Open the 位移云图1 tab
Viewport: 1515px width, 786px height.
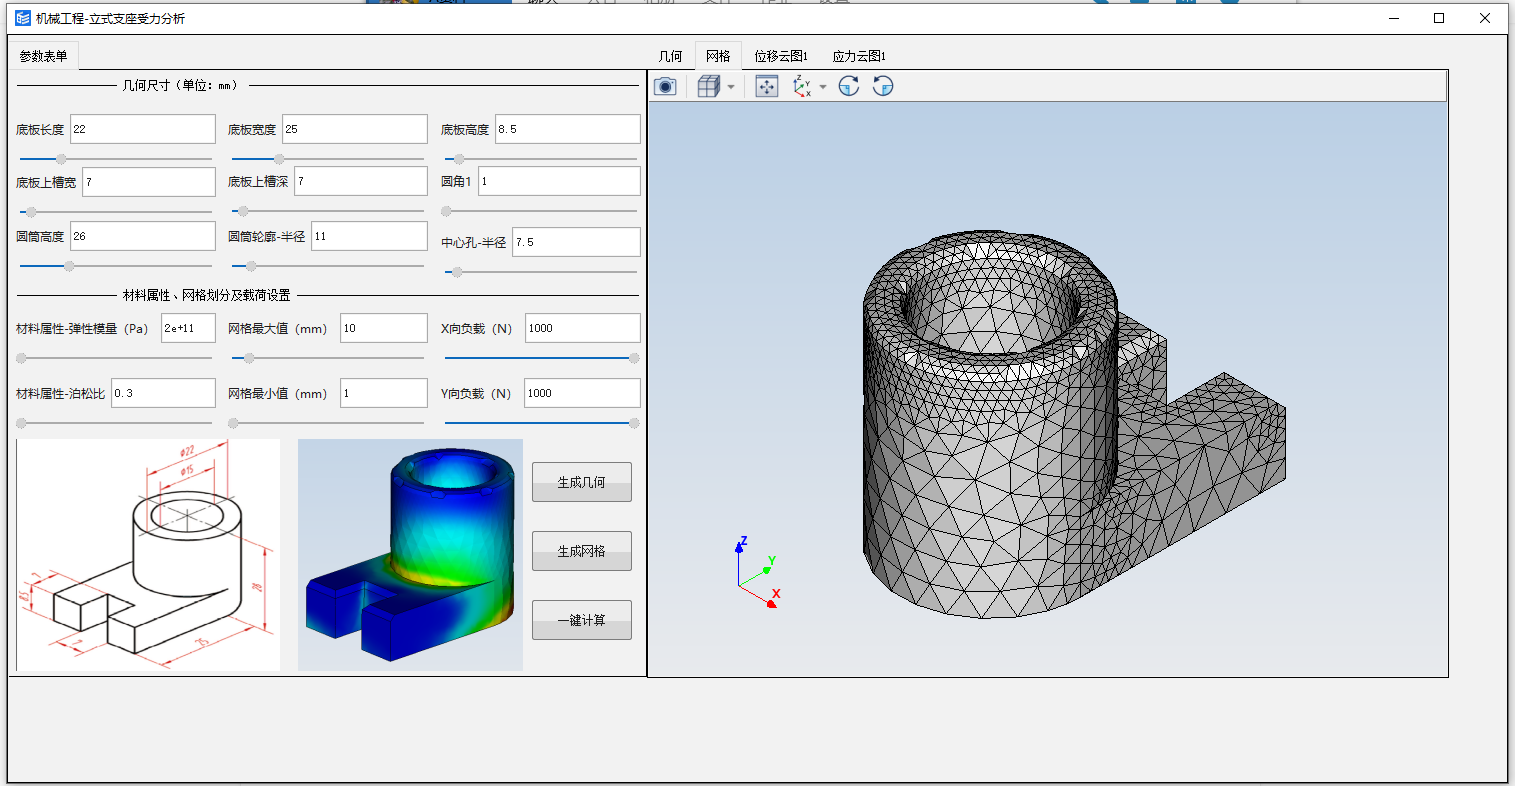point(781,56)
